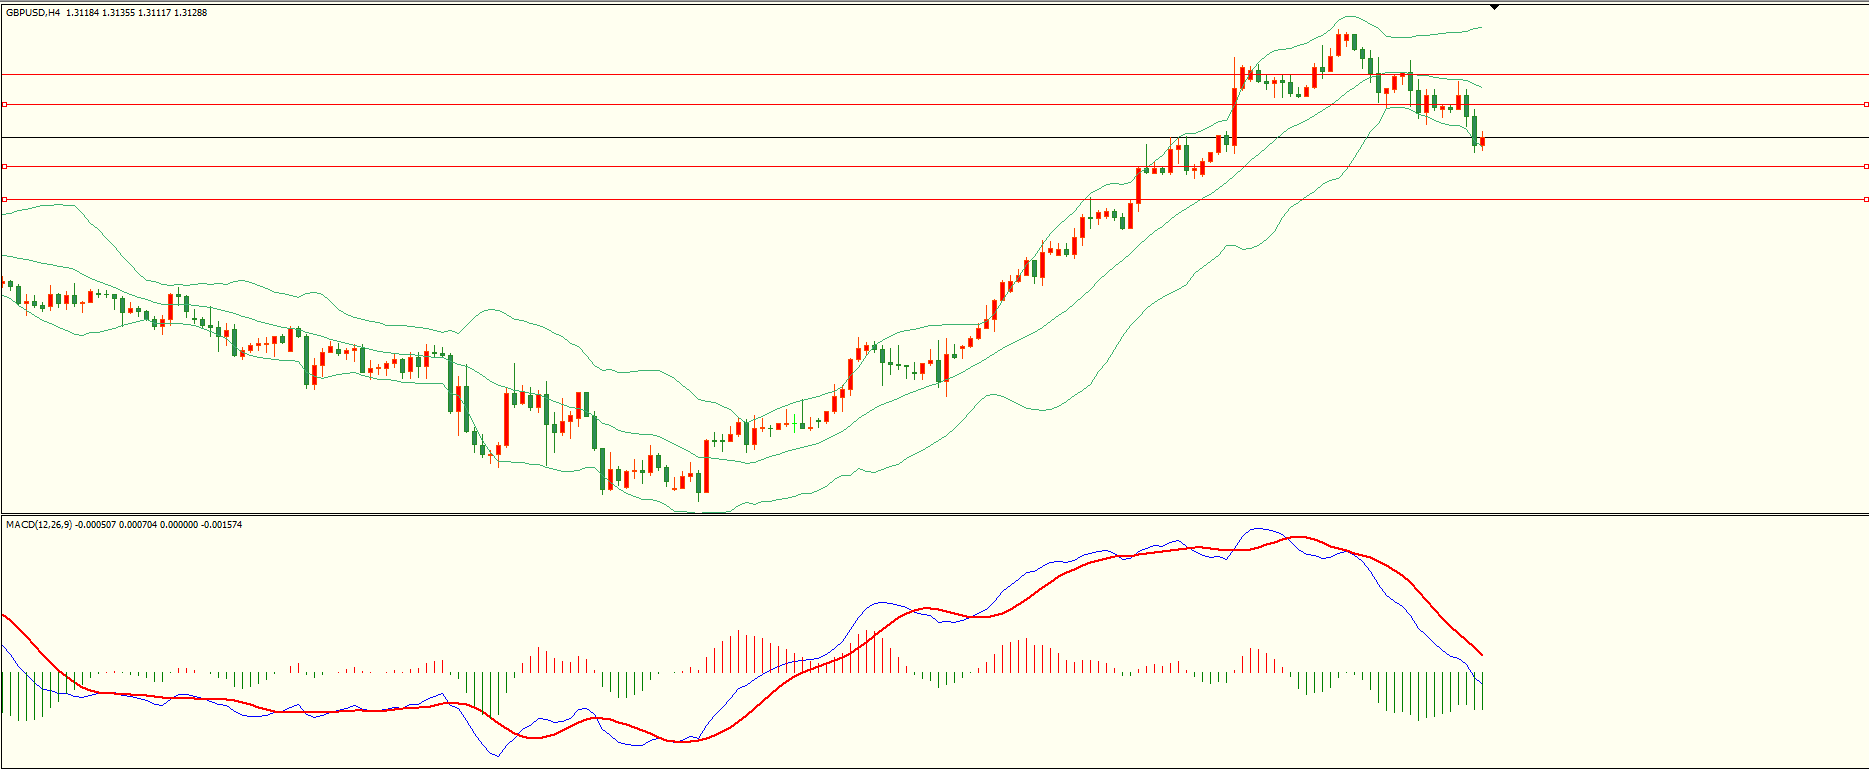
Task: Click the MACD(12,26,9) indicator label
Action: pos(38,524)
